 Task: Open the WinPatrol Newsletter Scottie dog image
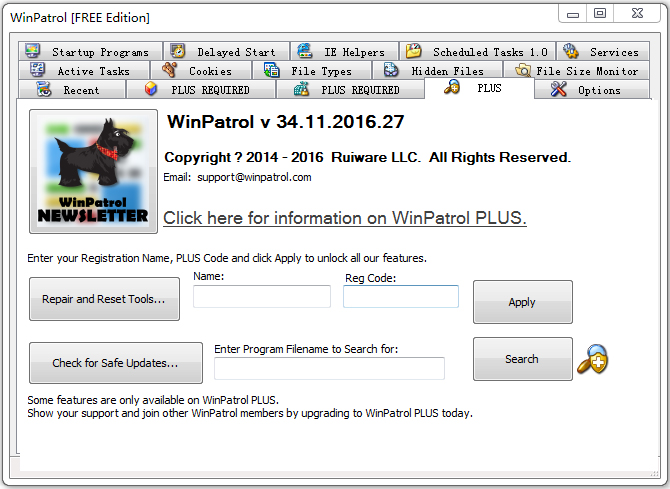(93, 171)
